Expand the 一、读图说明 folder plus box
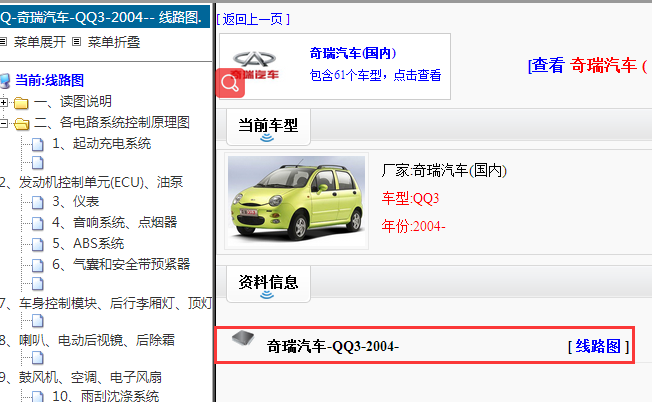 (x=4, y=102)
